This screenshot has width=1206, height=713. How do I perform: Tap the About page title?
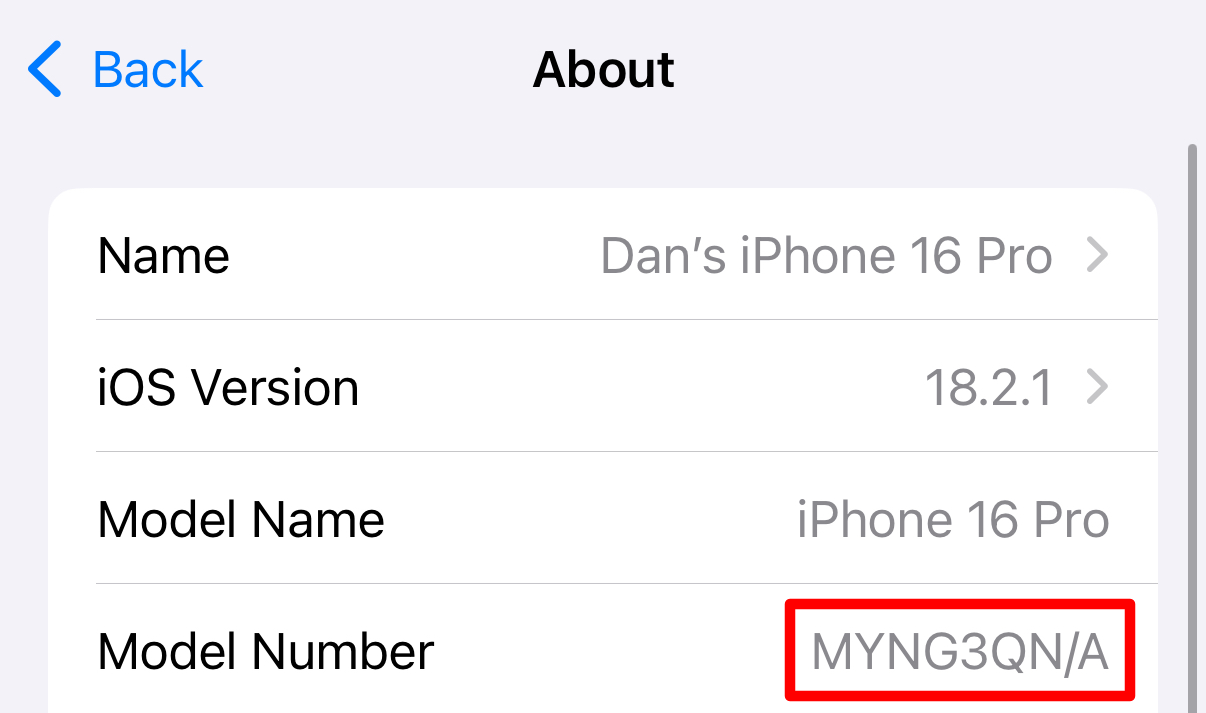click(603, 69)
